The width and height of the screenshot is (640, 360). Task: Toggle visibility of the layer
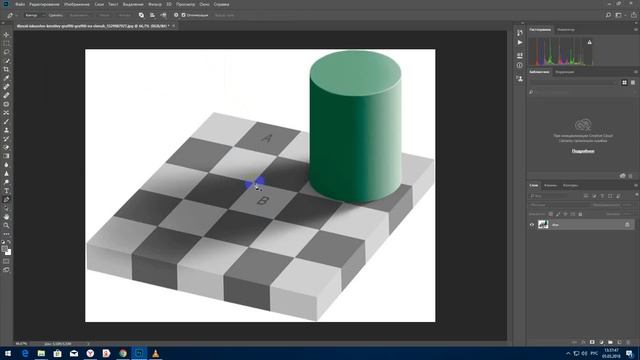coord(532,224)
